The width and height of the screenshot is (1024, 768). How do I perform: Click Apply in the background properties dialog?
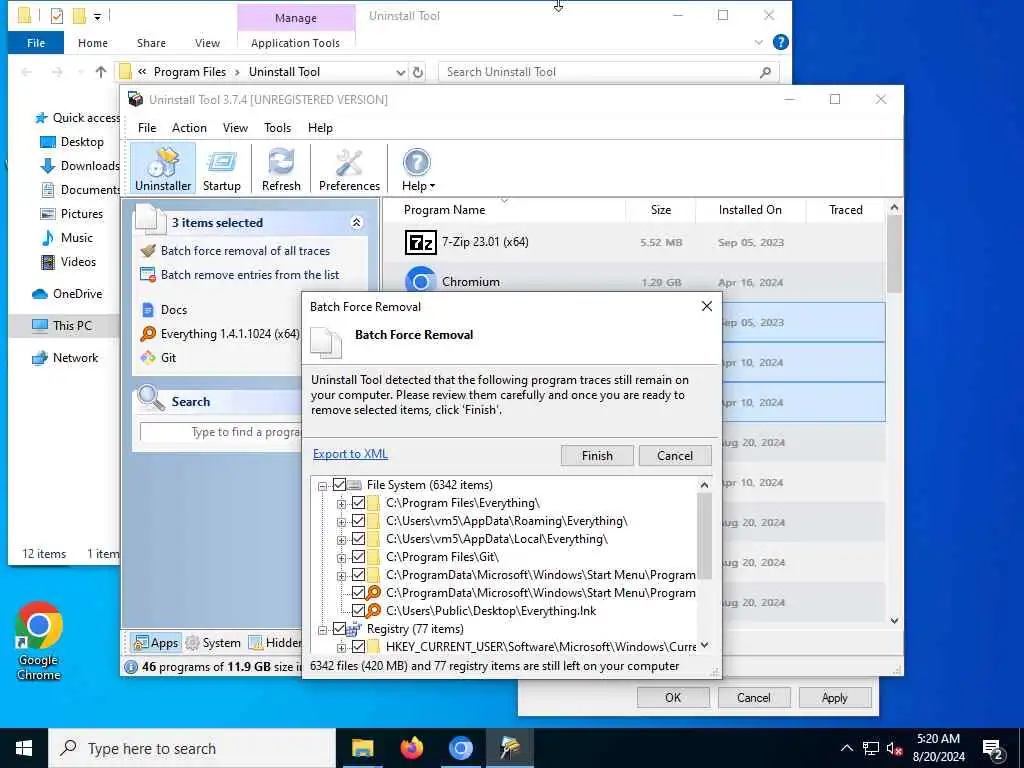[834, 697]
